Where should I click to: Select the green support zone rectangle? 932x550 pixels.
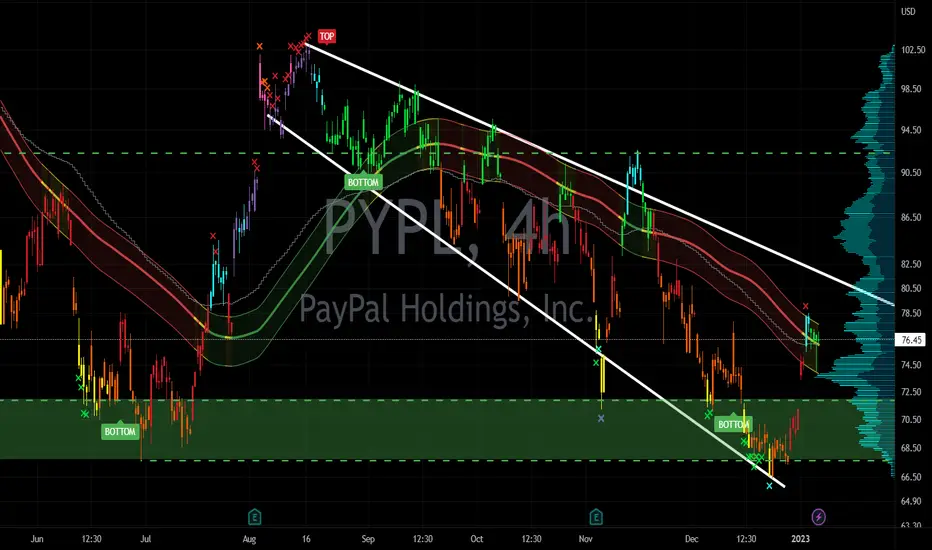[x=446, y=429]
